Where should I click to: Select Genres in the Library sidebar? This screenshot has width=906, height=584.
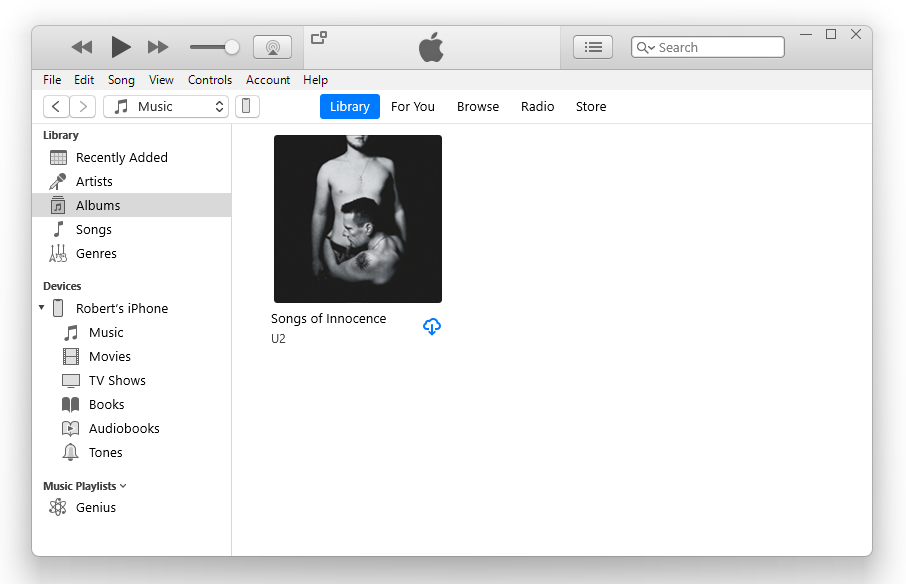point(132,254)
